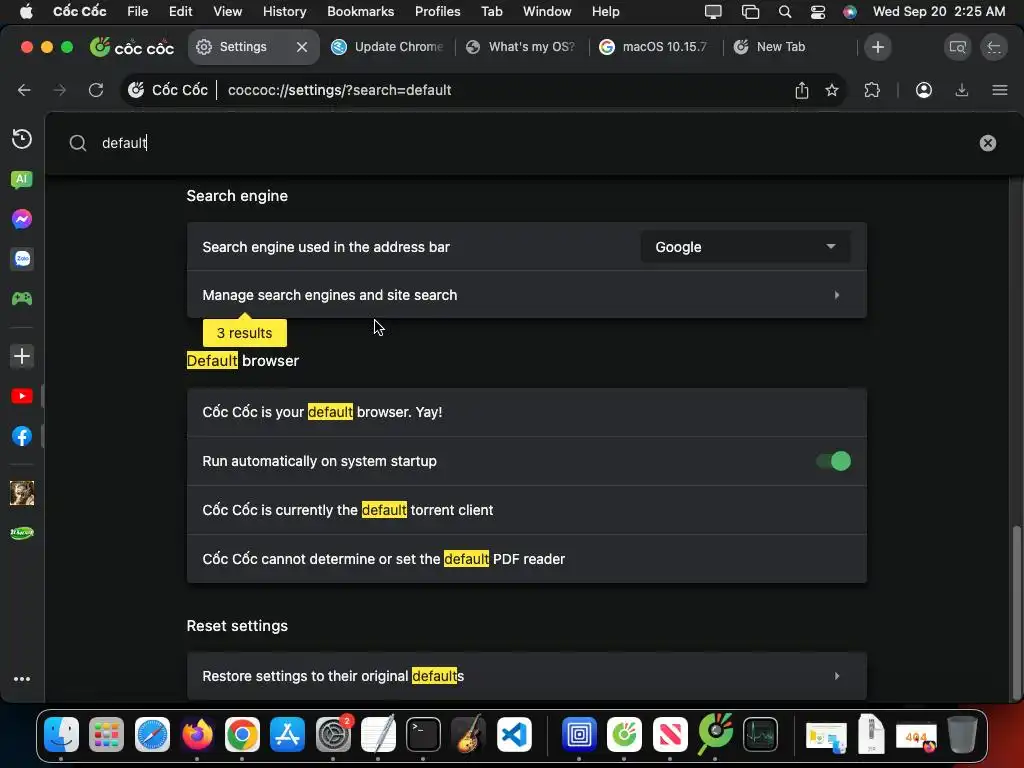This screenshot has height=768, width=1024.
Task: Go back to previous page
Action: tap(24, 90)
